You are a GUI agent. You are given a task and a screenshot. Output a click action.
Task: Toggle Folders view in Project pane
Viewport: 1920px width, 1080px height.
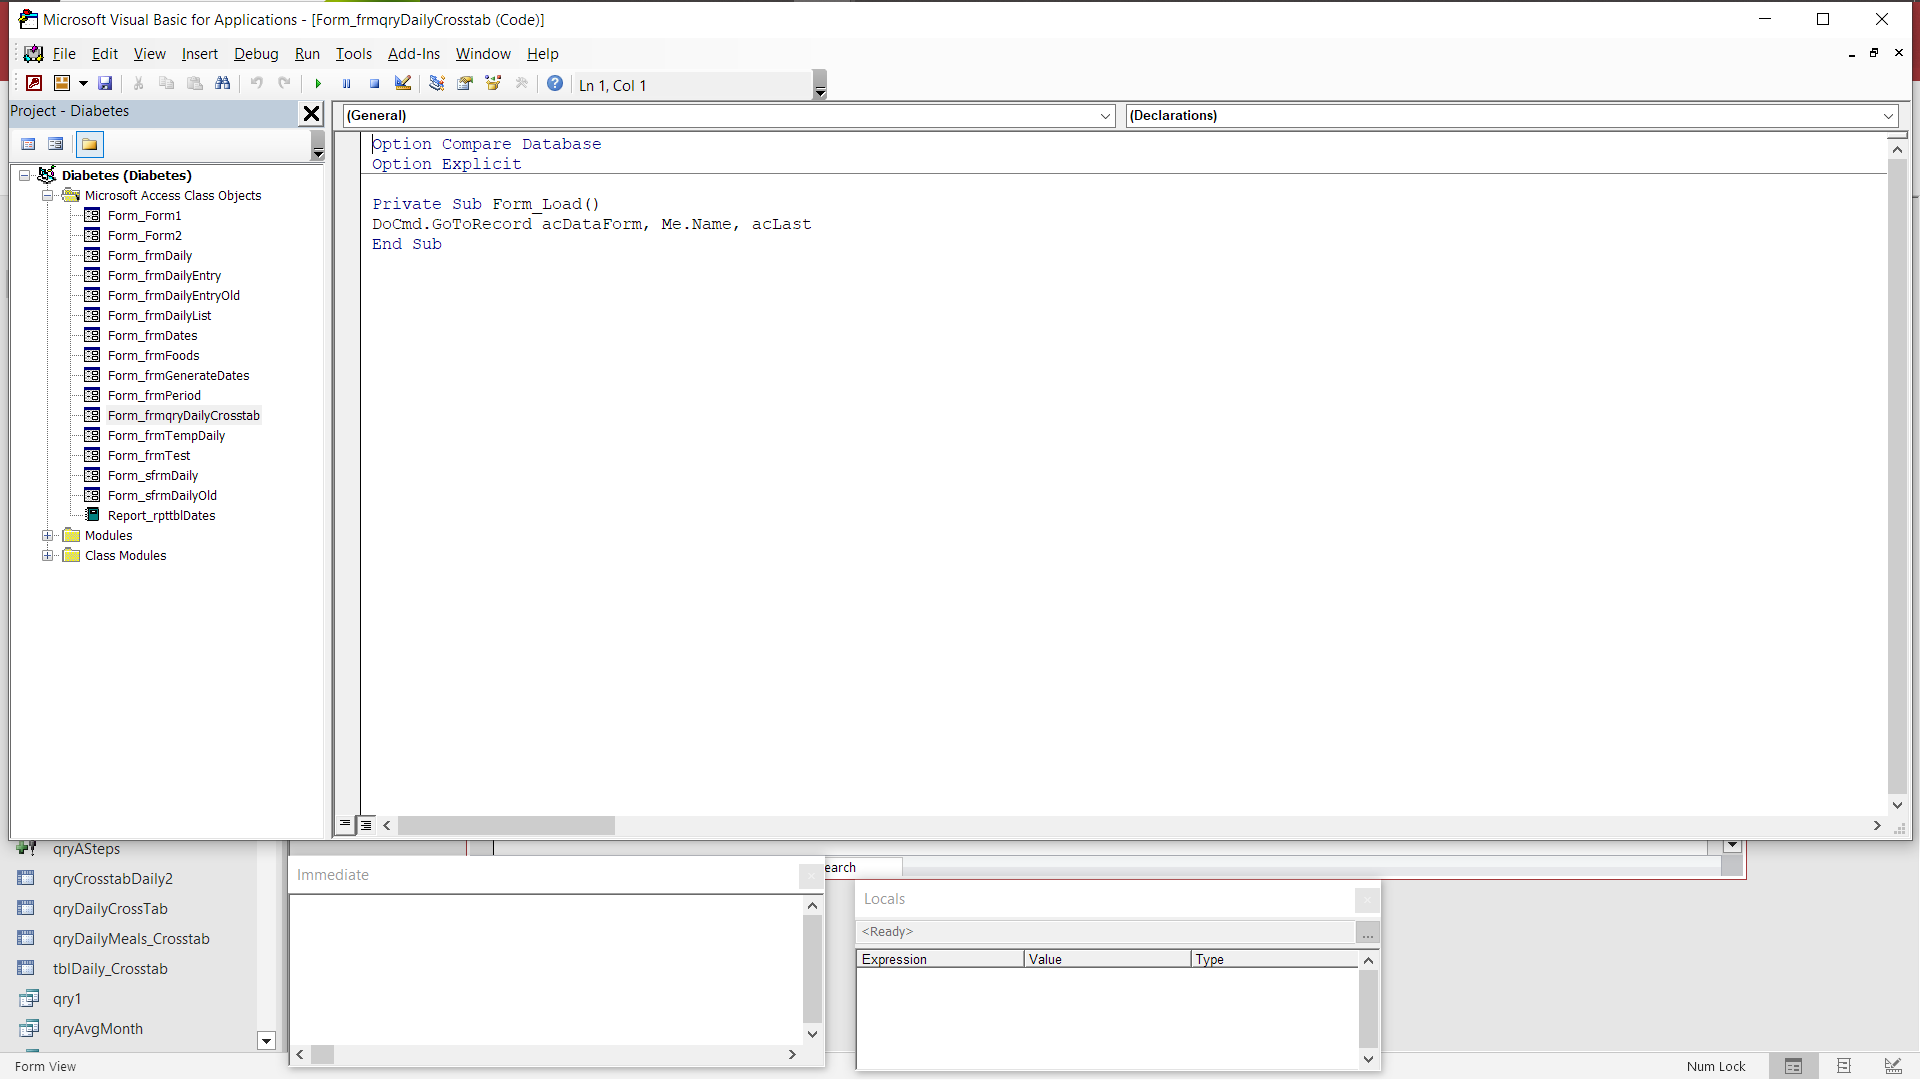point(90,145)
